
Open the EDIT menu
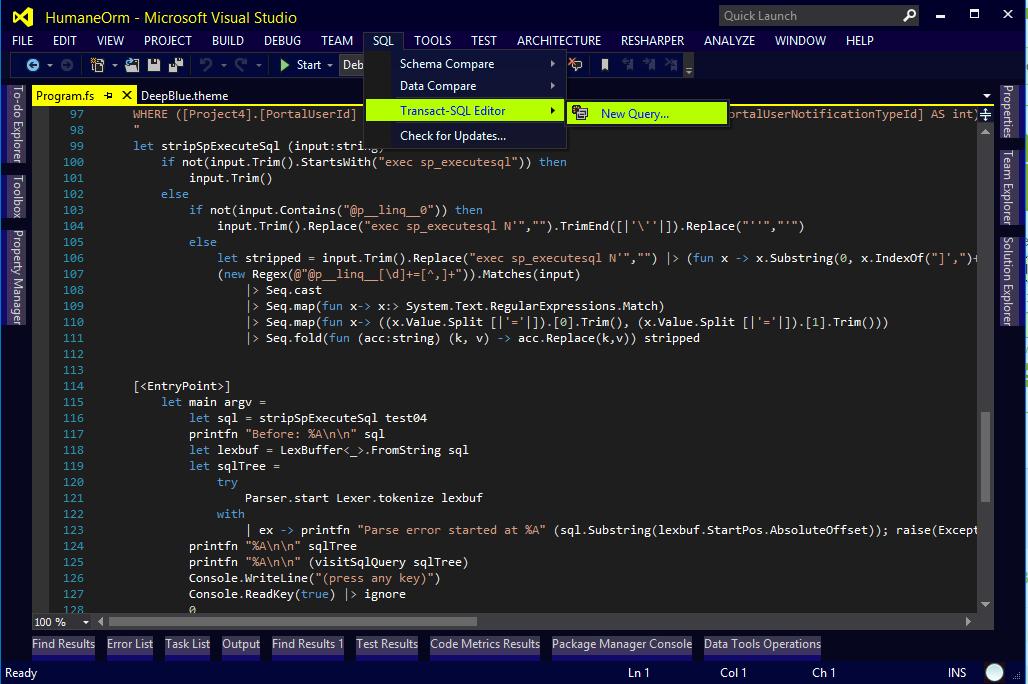(64, 41)
